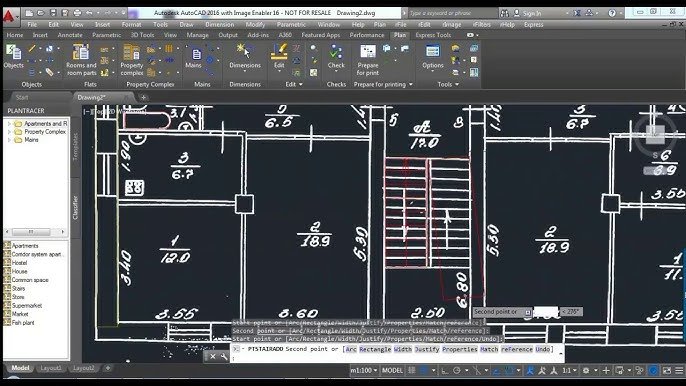Click the tag icon in Objects panel
This screenshot has width=686, height=386.
(x=49, y=72)
